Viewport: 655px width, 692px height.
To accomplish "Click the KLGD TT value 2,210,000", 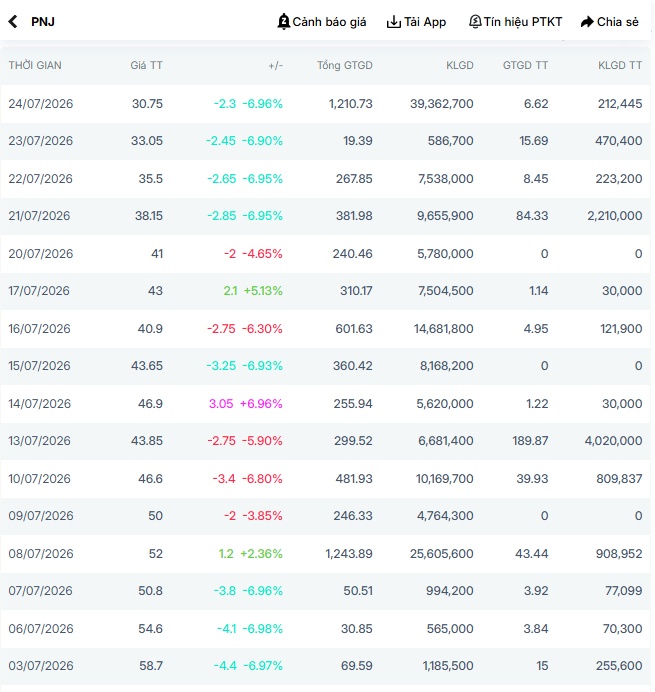I will 615,216.
